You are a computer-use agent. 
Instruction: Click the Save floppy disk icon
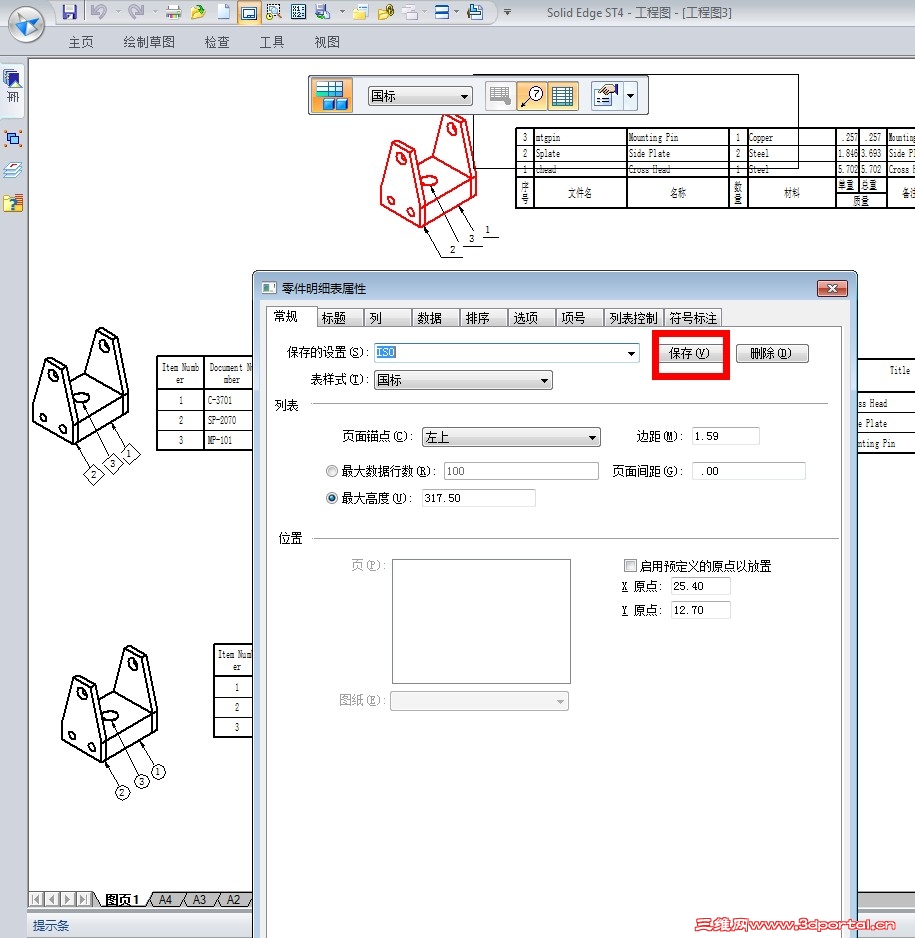[70, 11]
